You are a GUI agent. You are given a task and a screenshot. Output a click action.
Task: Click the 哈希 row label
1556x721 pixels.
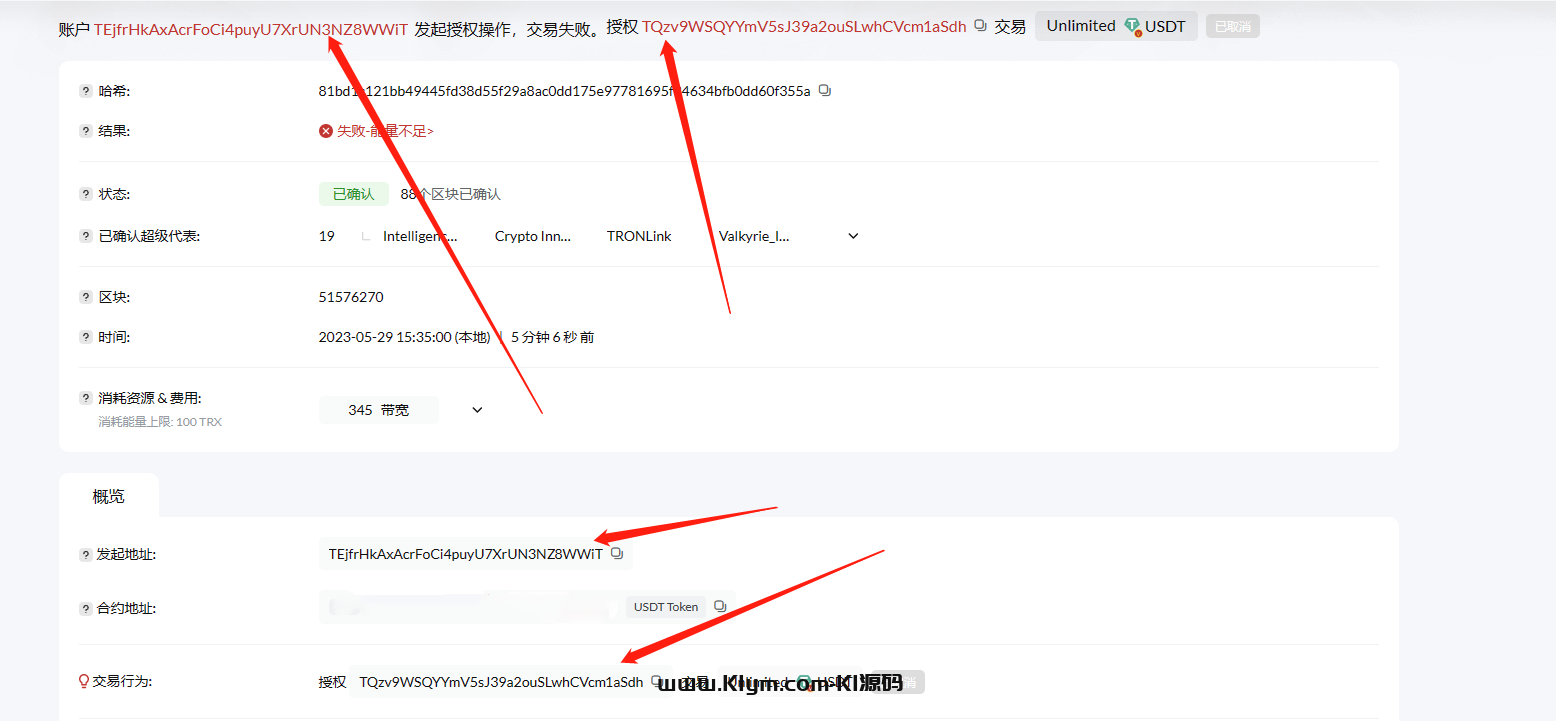(115, 91)
